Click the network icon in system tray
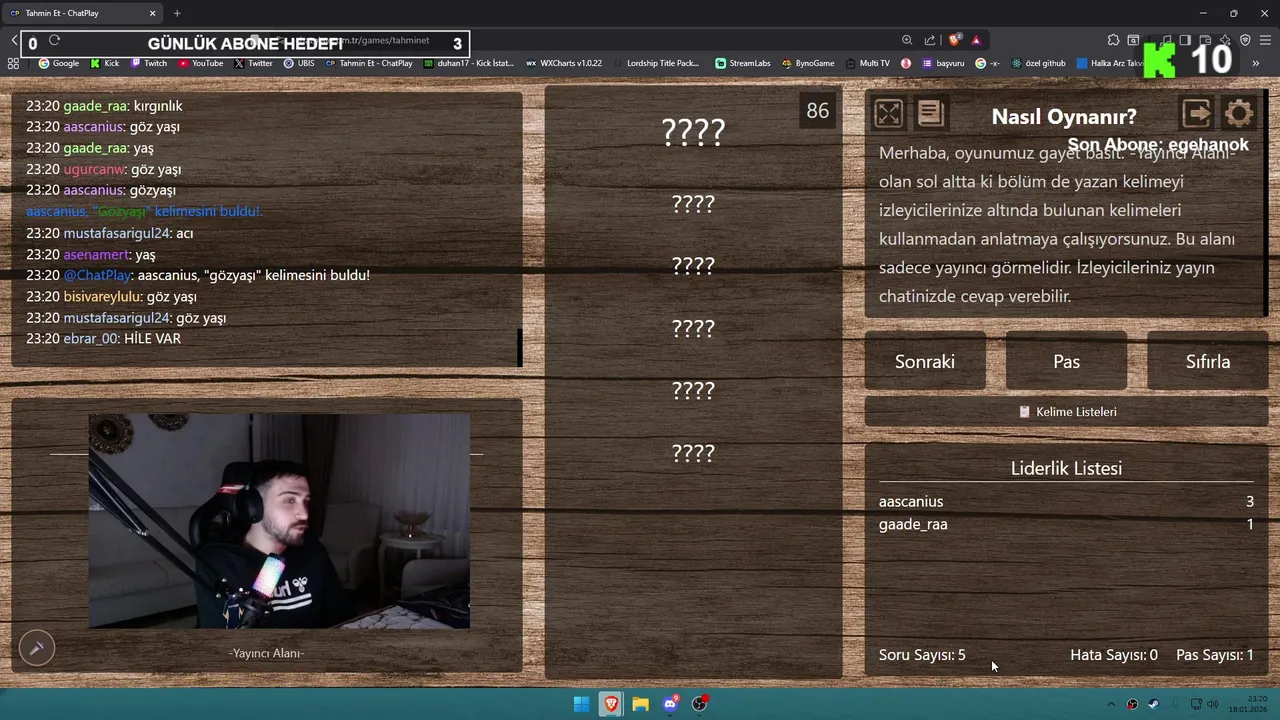This screenshot has width=1280, height=720. click(x=1195, y=704)
